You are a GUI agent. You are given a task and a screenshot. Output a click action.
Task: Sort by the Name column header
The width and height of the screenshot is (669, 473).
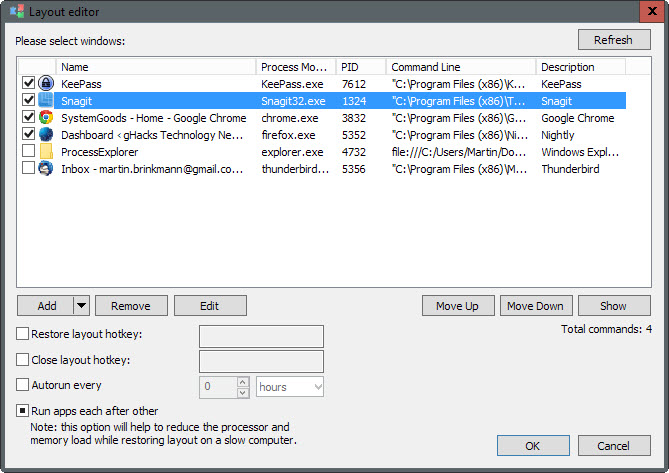(156, 67)
